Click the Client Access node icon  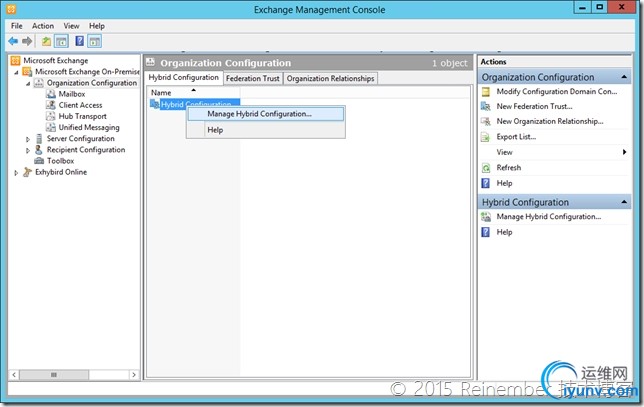[x=51, y=105]
